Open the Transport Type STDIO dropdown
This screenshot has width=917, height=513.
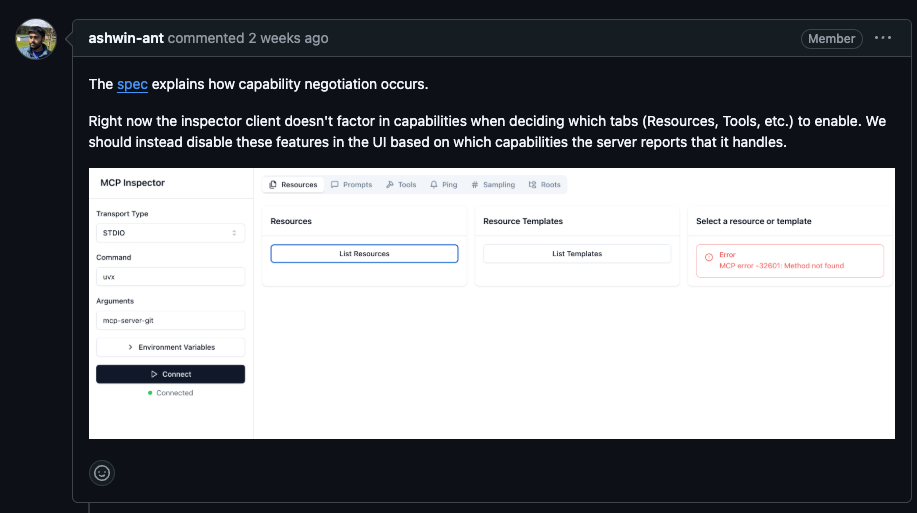point(170,233)
